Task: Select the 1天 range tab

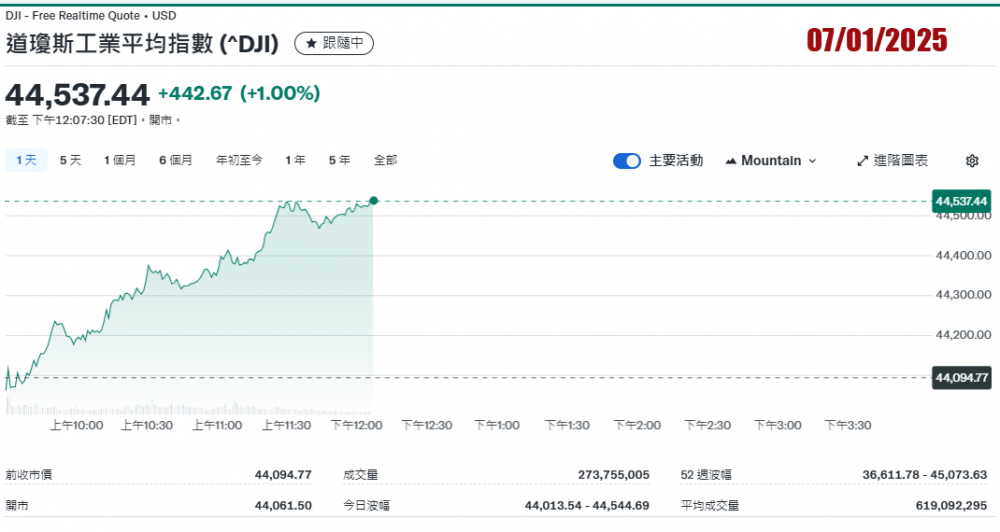Action: click(25, 160)
